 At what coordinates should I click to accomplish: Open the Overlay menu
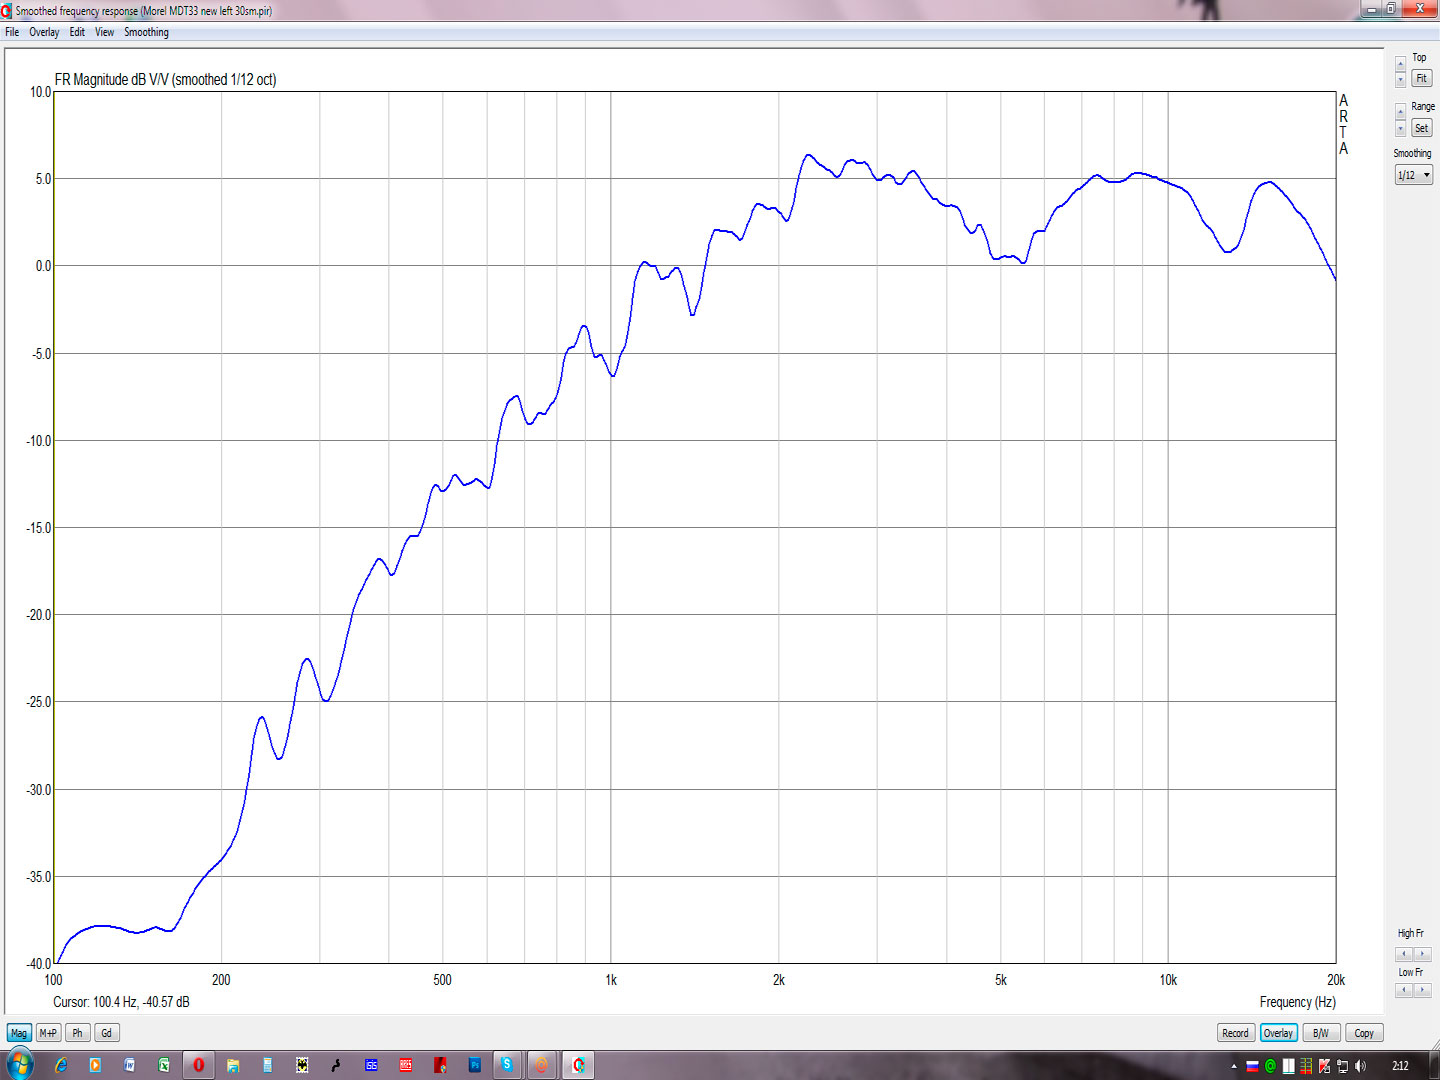coord(44,32)
